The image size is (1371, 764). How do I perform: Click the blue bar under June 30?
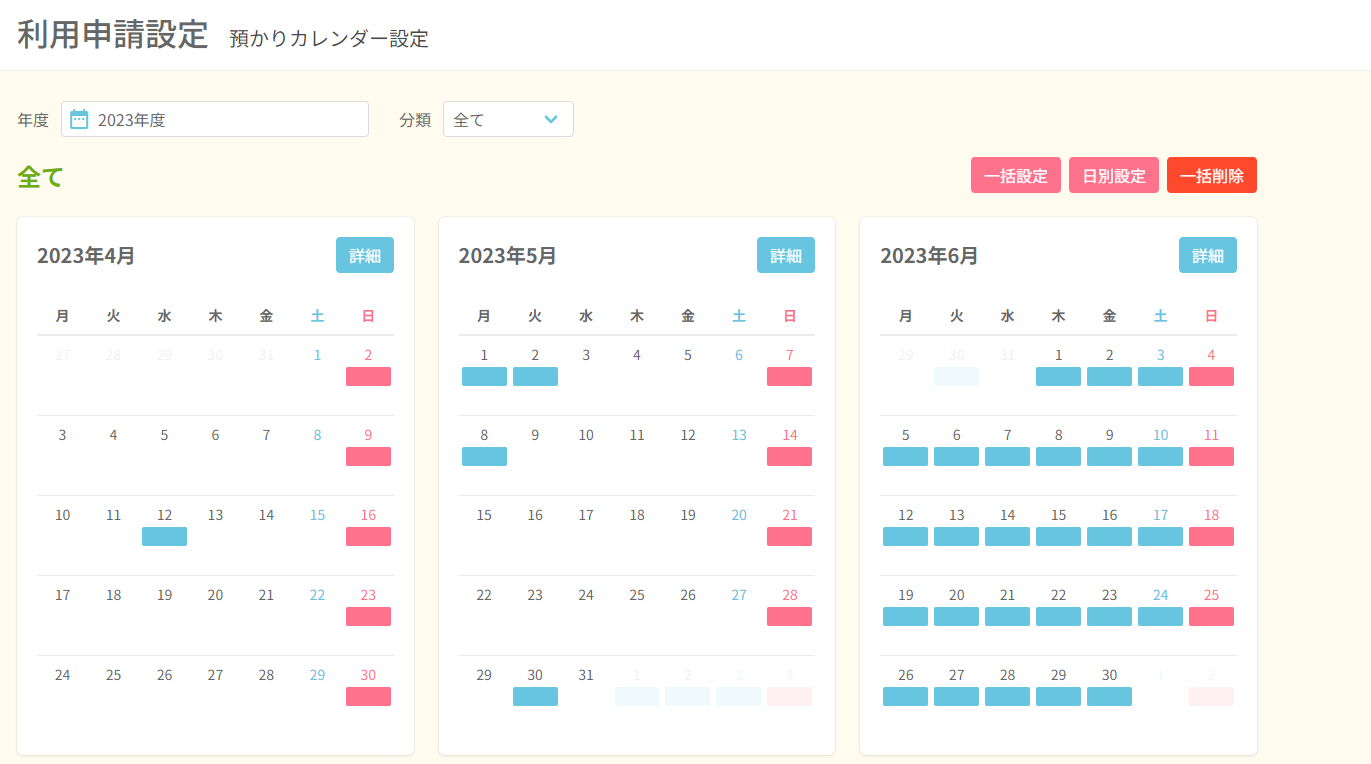pos(1109,696)
